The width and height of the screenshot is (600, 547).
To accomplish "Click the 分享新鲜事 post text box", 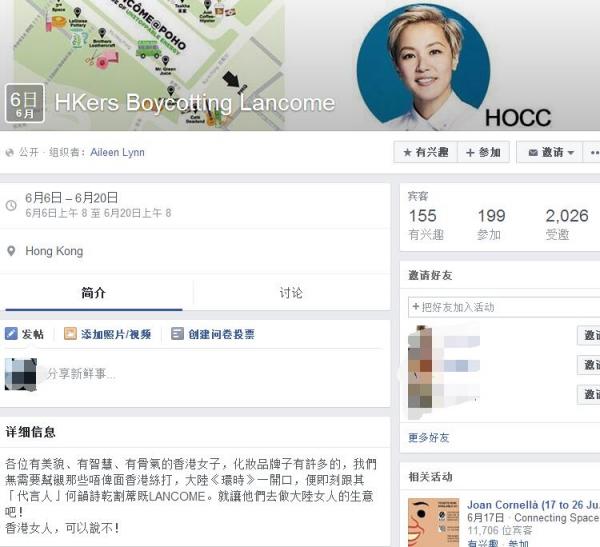I will click(x=212, y=374).
